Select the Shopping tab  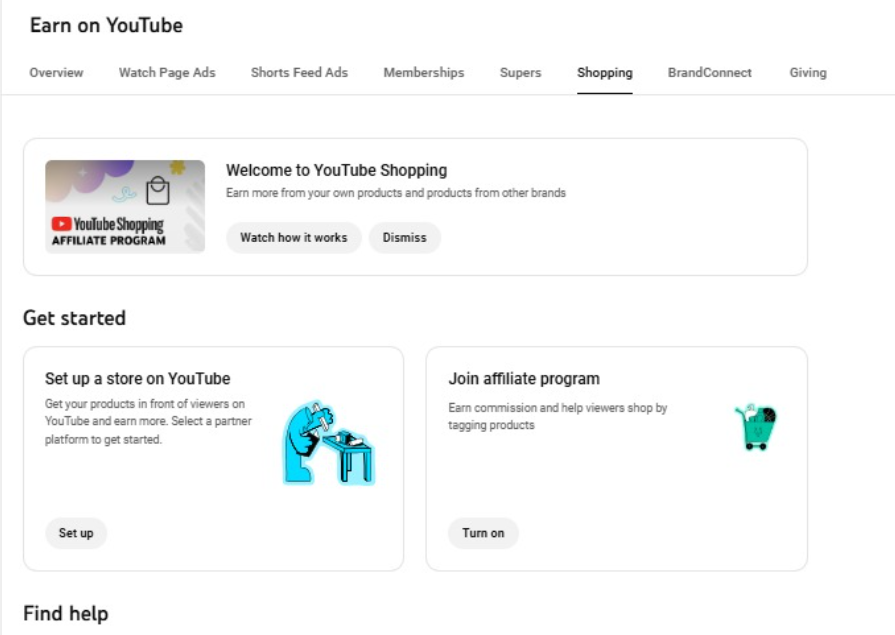pos(604,73)
